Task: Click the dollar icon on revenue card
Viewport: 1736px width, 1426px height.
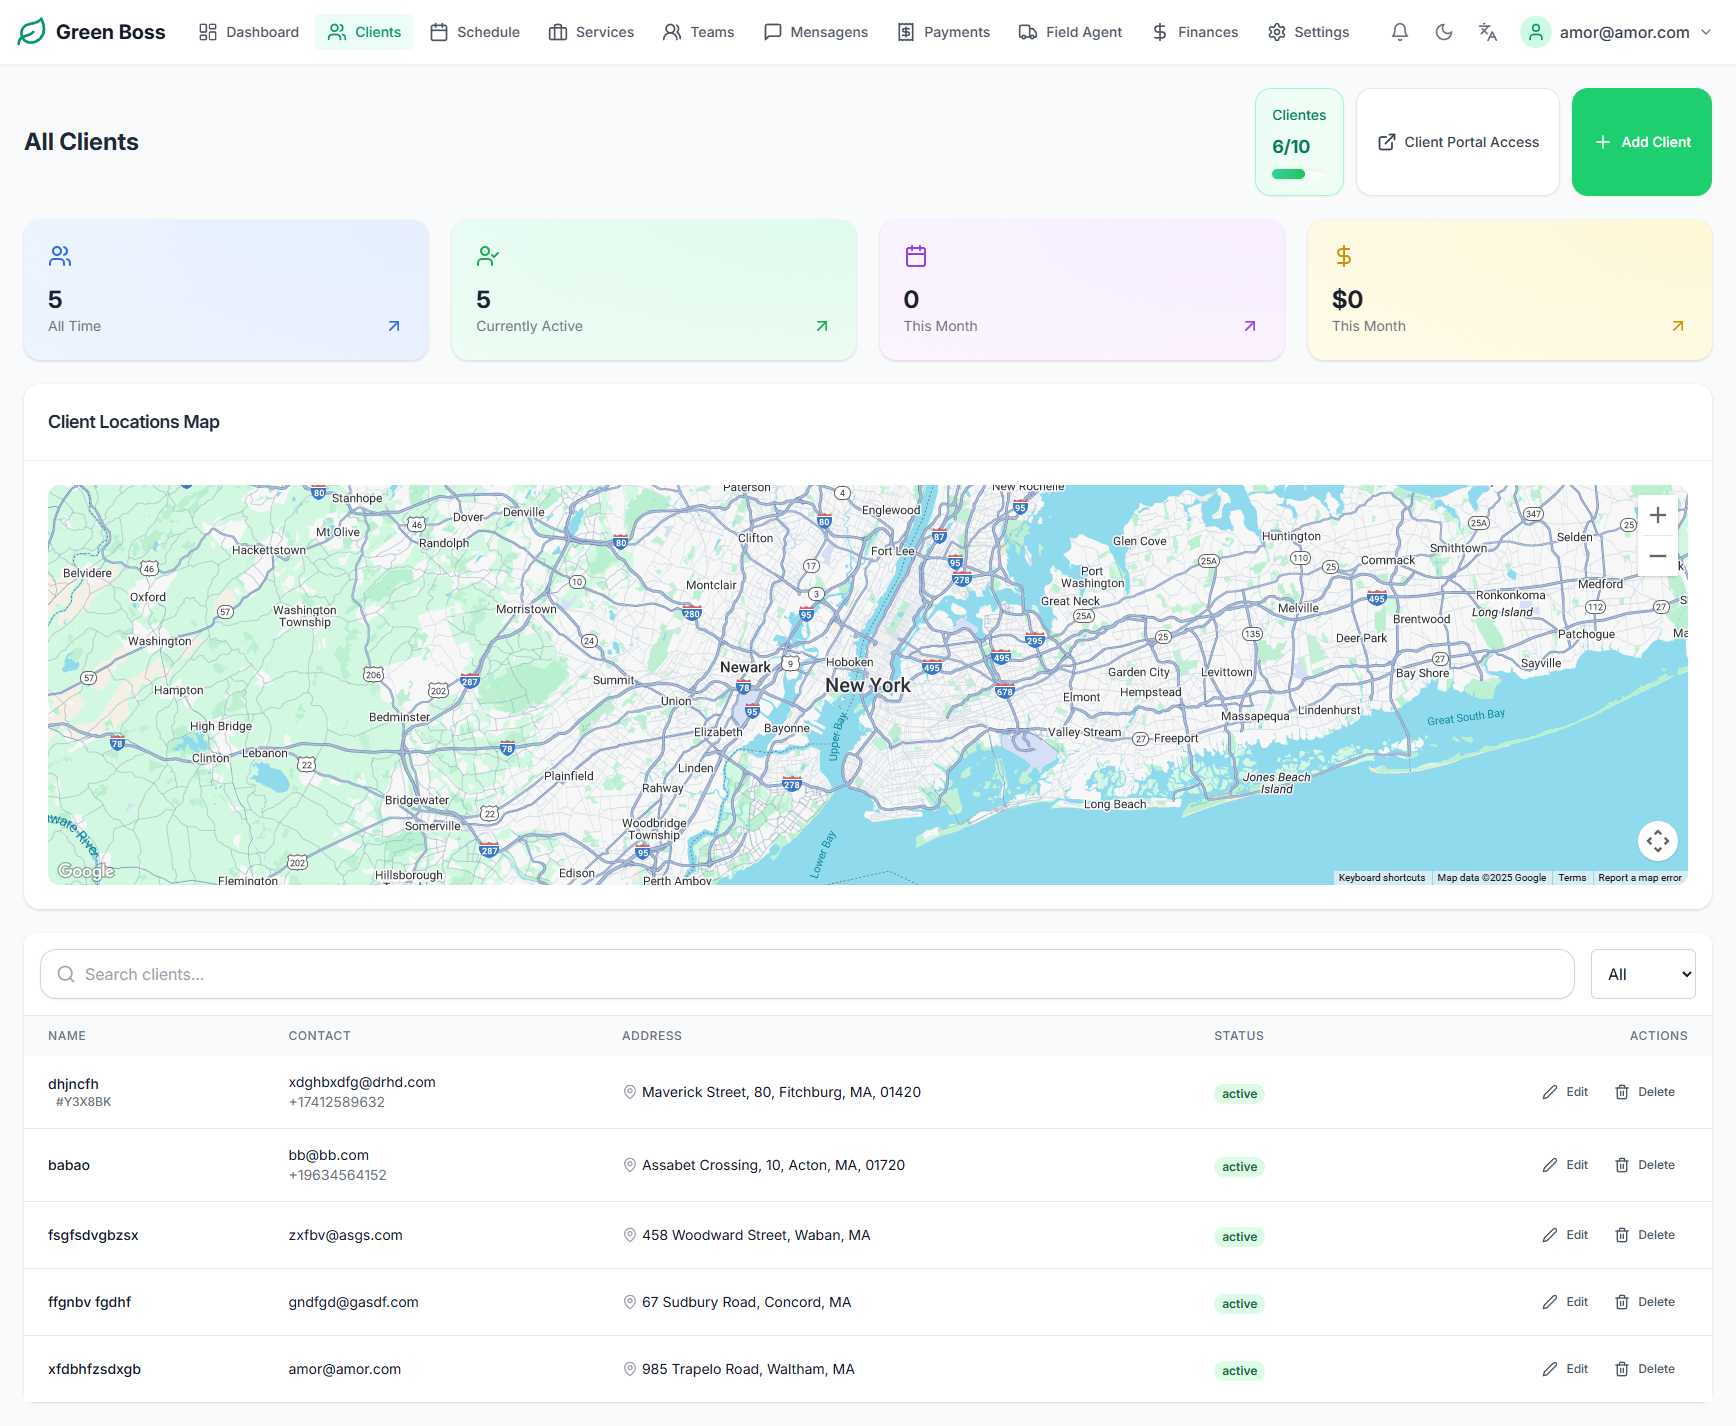Action: coord(1344,256)
